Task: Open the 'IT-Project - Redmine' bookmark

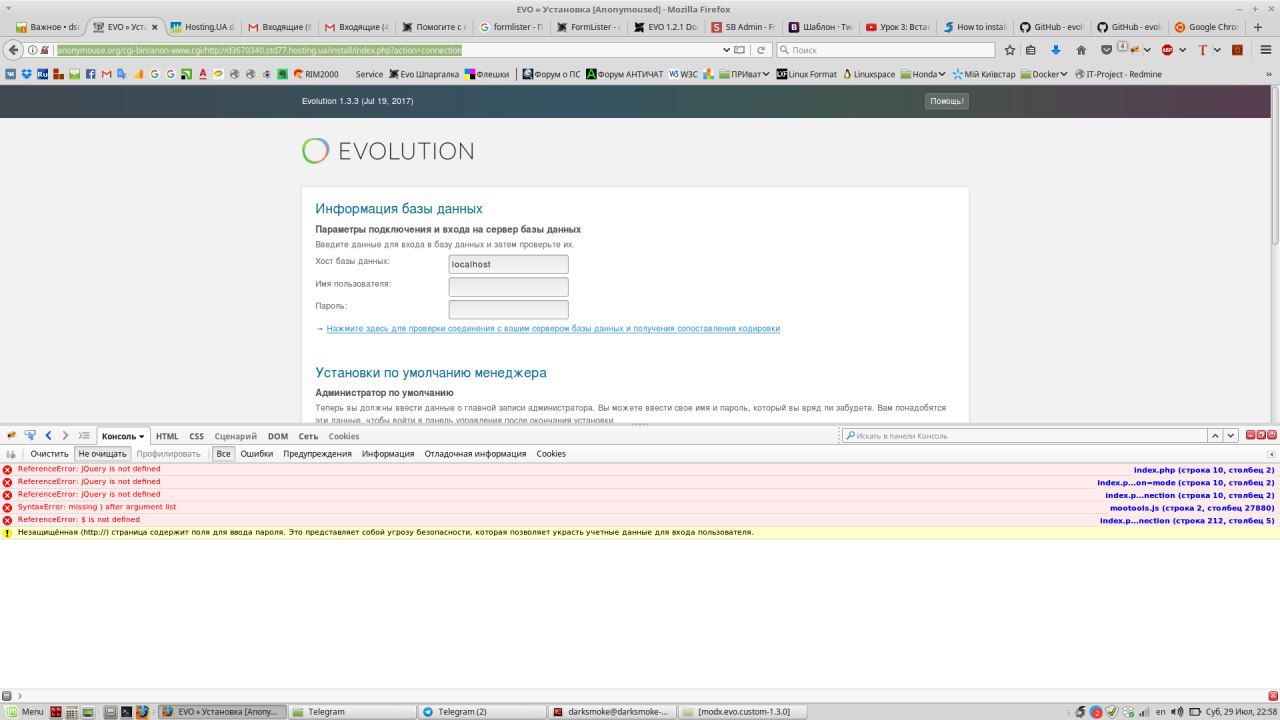Action: pos(1118,74)
